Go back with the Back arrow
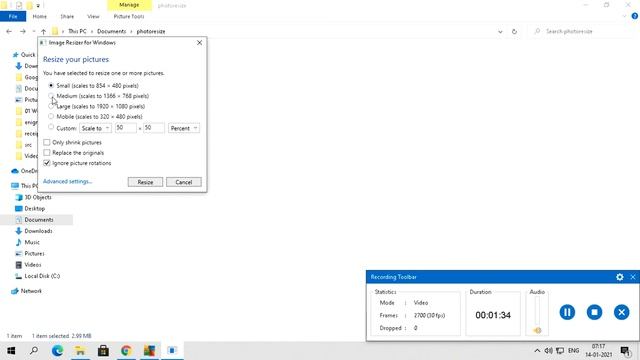Image resolution: width=640 pixels, height=360 pixels. point(9,31)
